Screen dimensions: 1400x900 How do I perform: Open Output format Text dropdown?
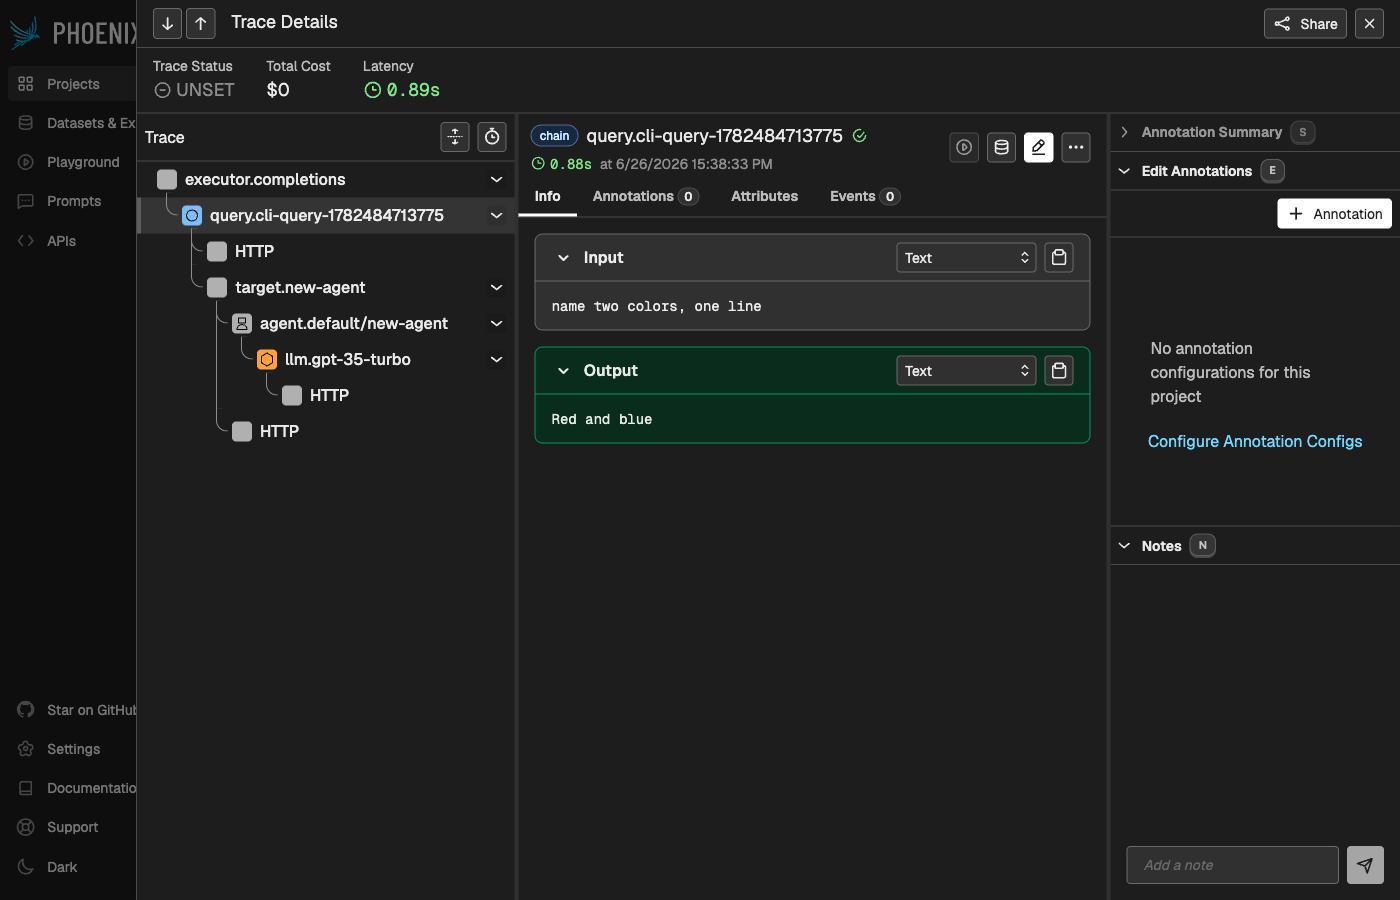(966, 371)
